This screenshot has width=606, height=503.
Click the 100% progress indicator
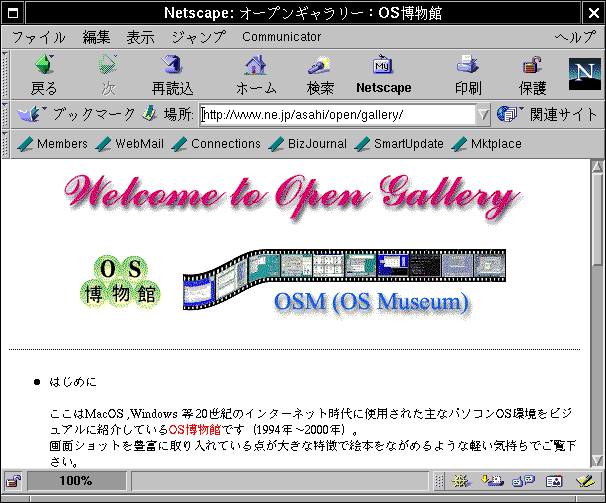click(76, 481)
